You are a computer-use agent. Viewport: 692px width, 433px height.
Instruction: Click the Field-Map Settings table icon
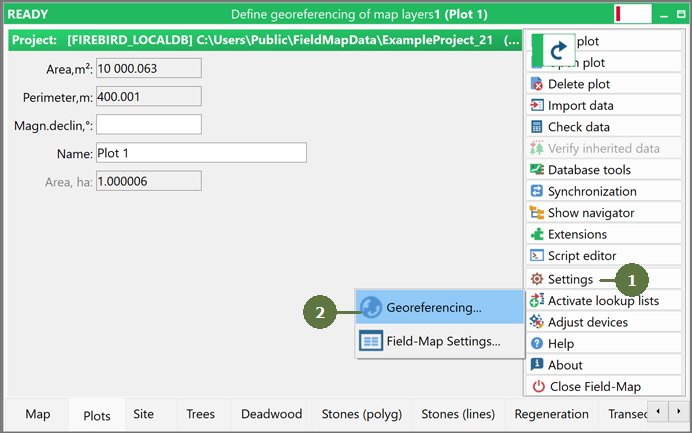click(371, 341)
